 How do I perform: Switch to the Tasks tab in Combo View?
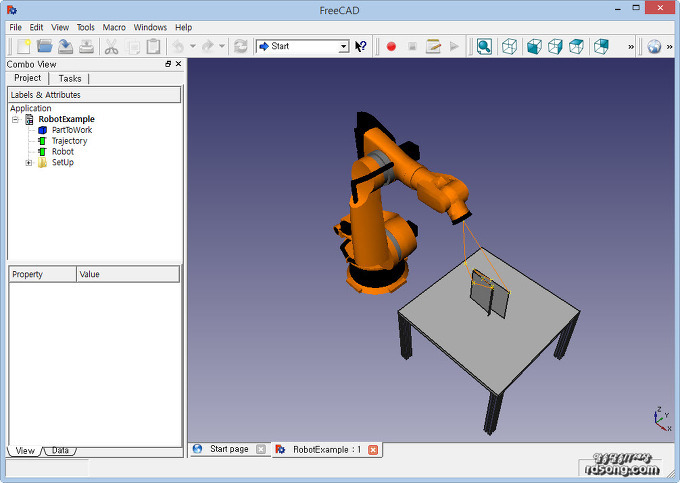(70, 78)
